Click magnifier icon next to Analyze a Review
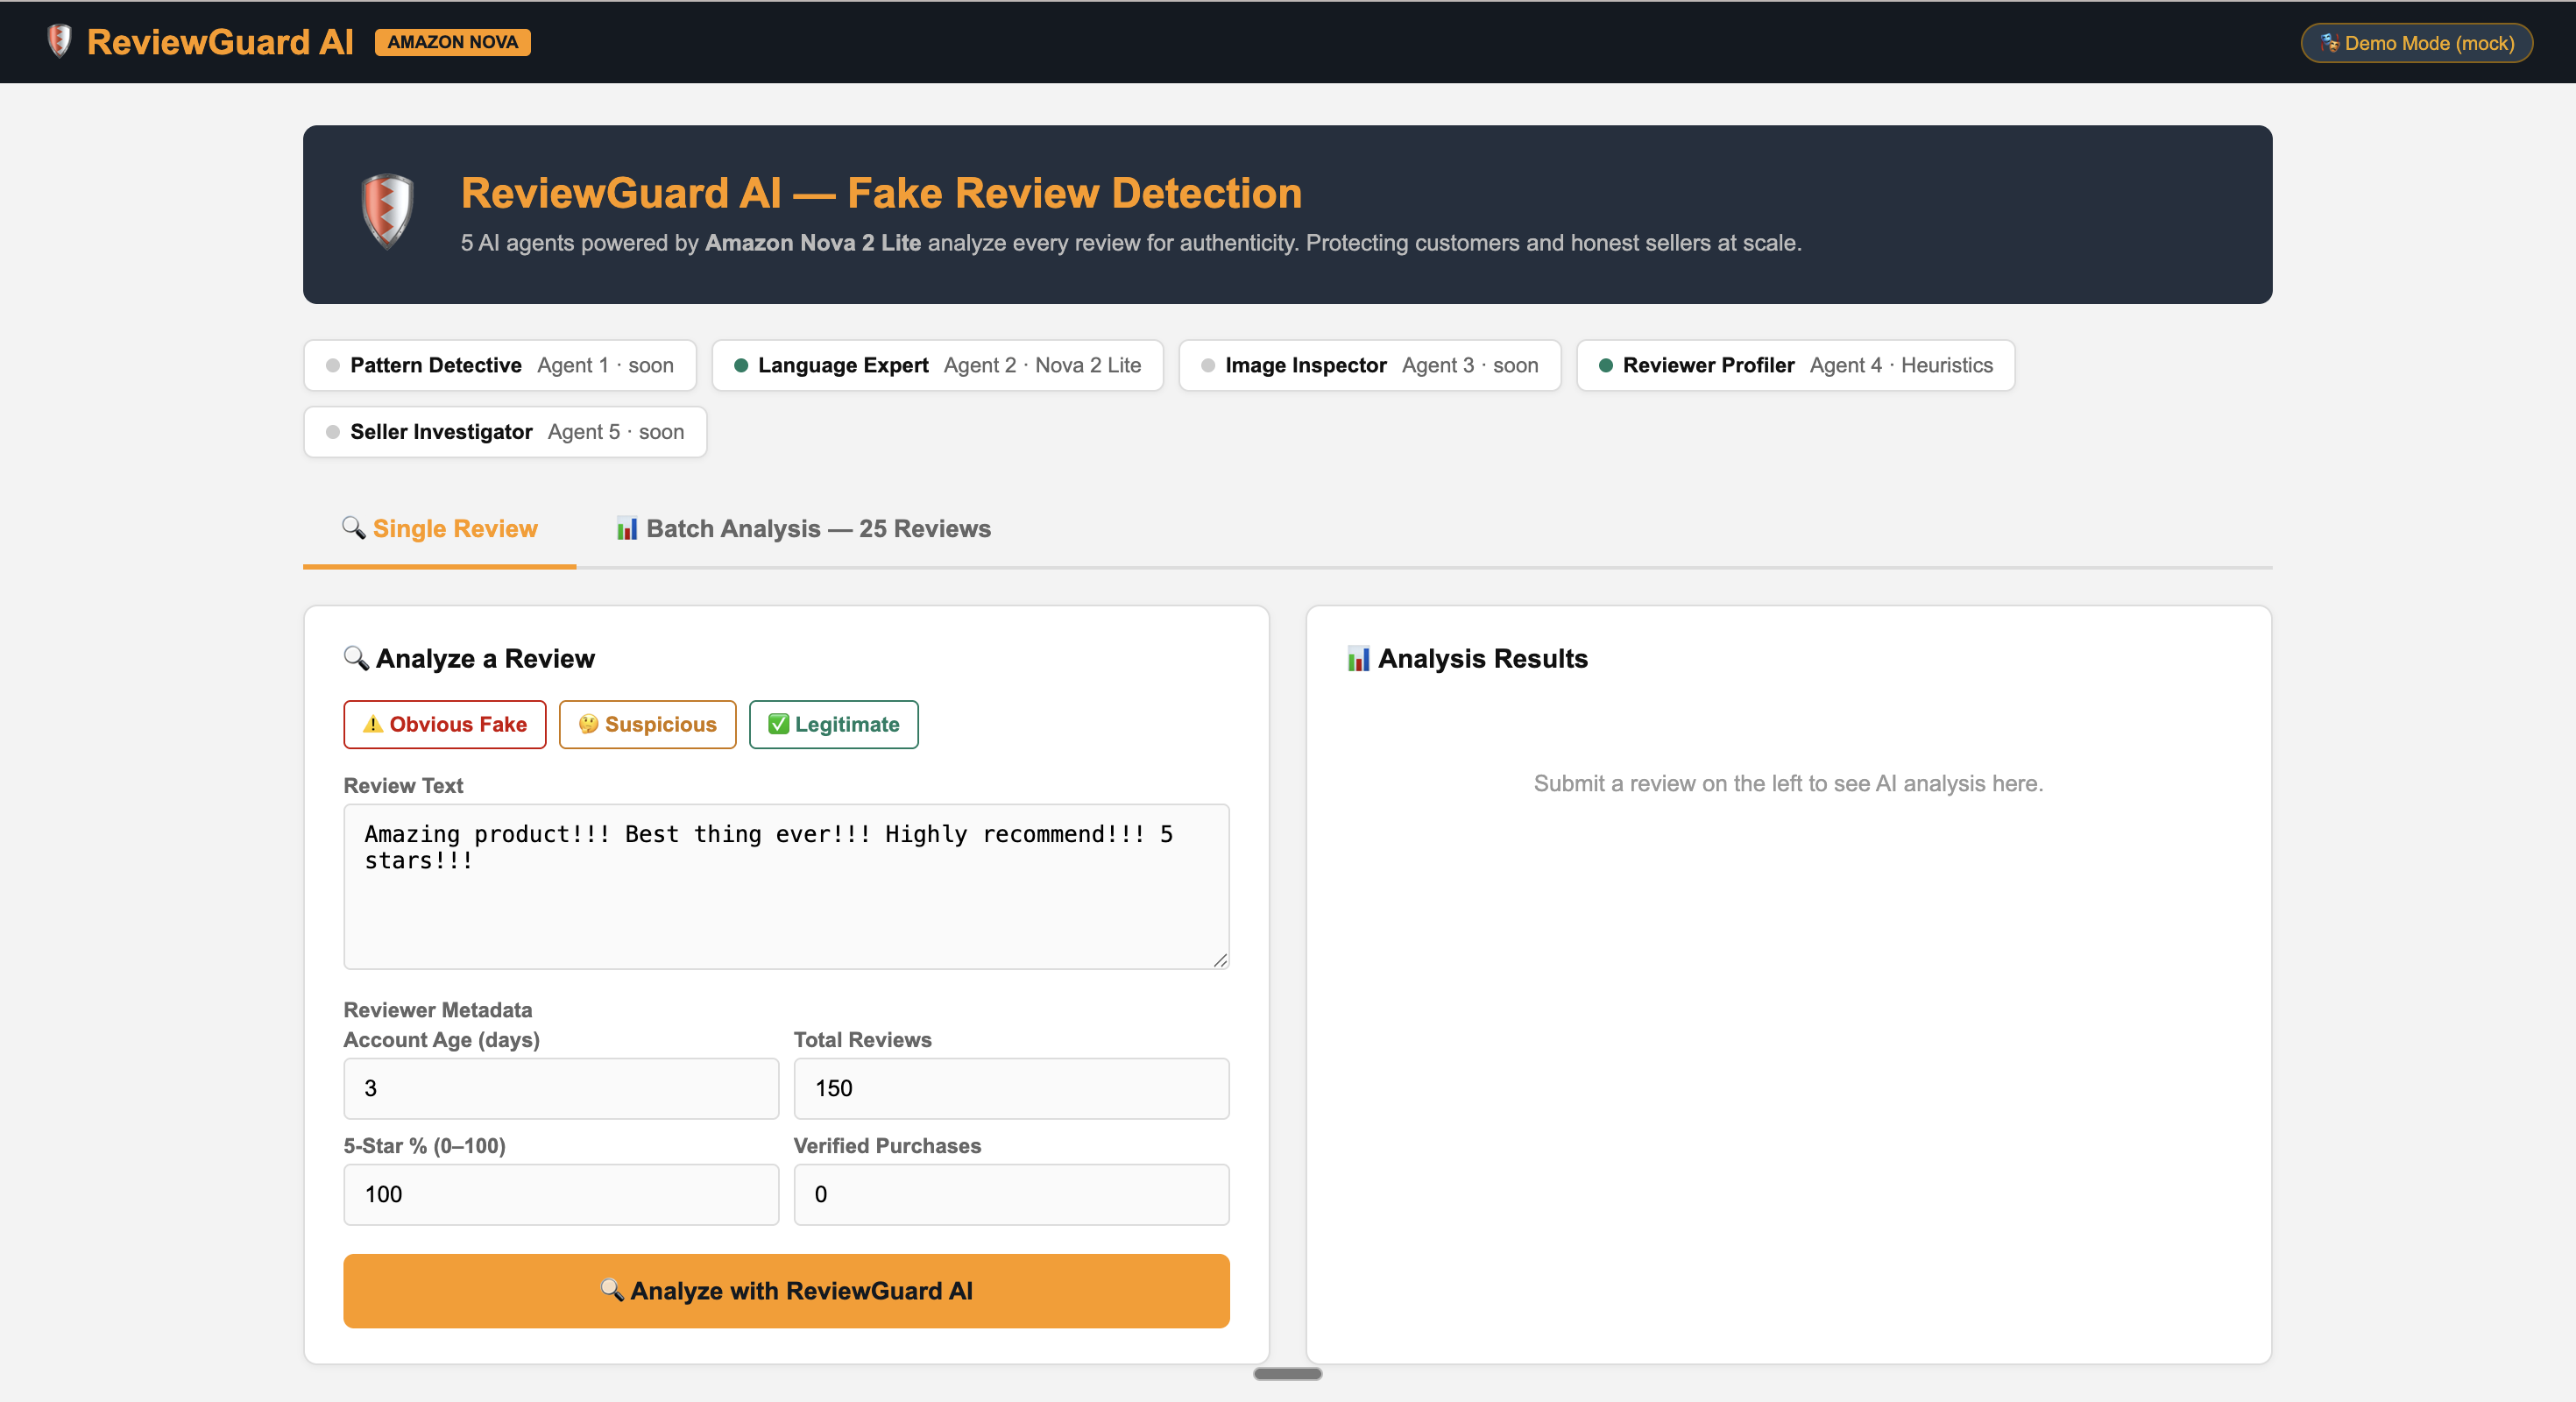The height and width of the screenshot is (1402, 2576). [x=356, y=658]
